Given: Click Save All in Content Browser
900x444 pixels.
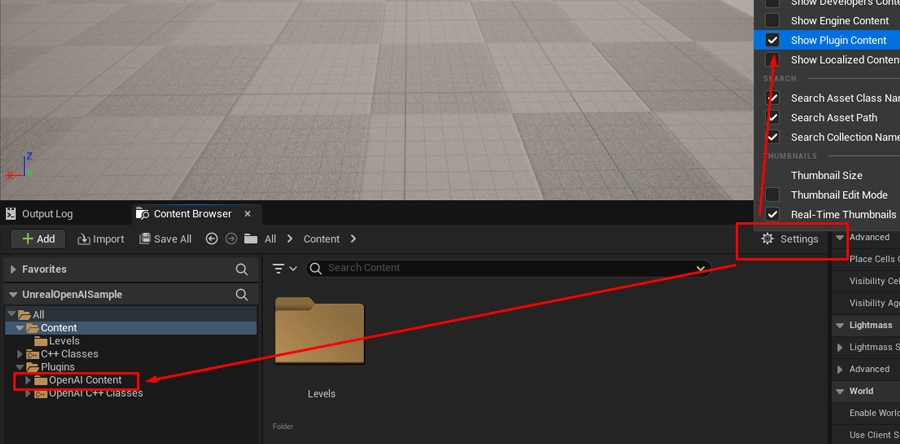Looking at the screenshot, I should [166, 239].
